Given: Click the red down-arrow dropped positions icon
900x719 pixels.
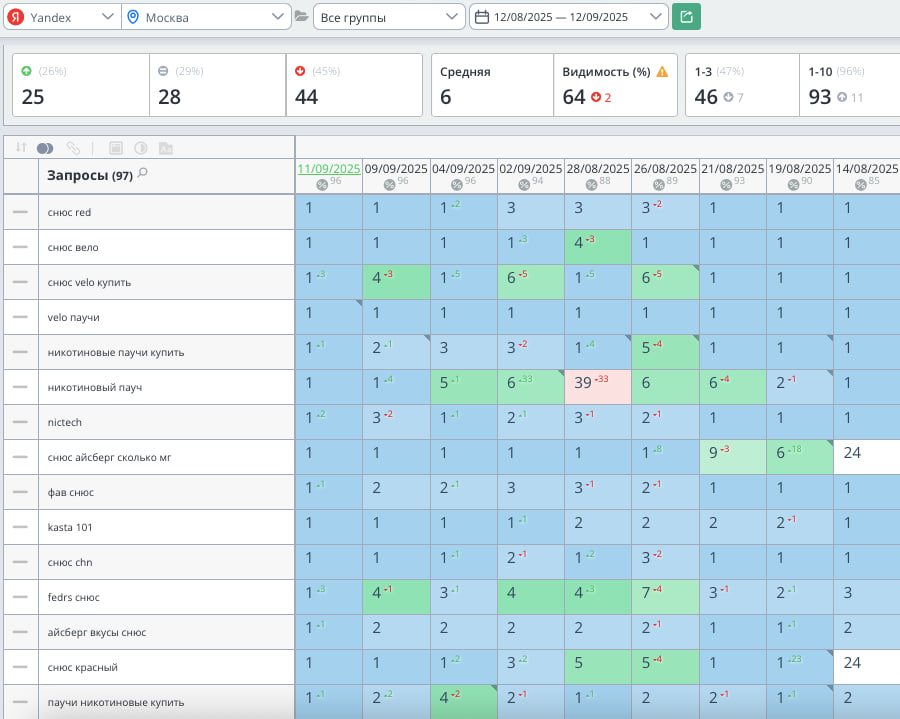Looking at the screenshot, I should [x=300, y=71].
